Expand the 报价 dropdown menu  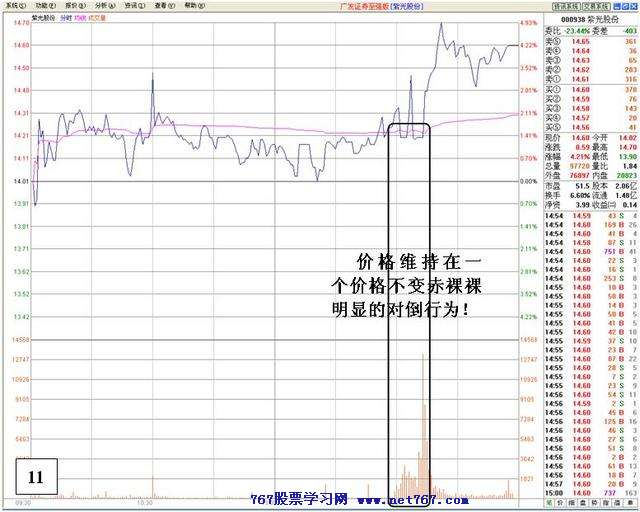[x=73, y=5]
